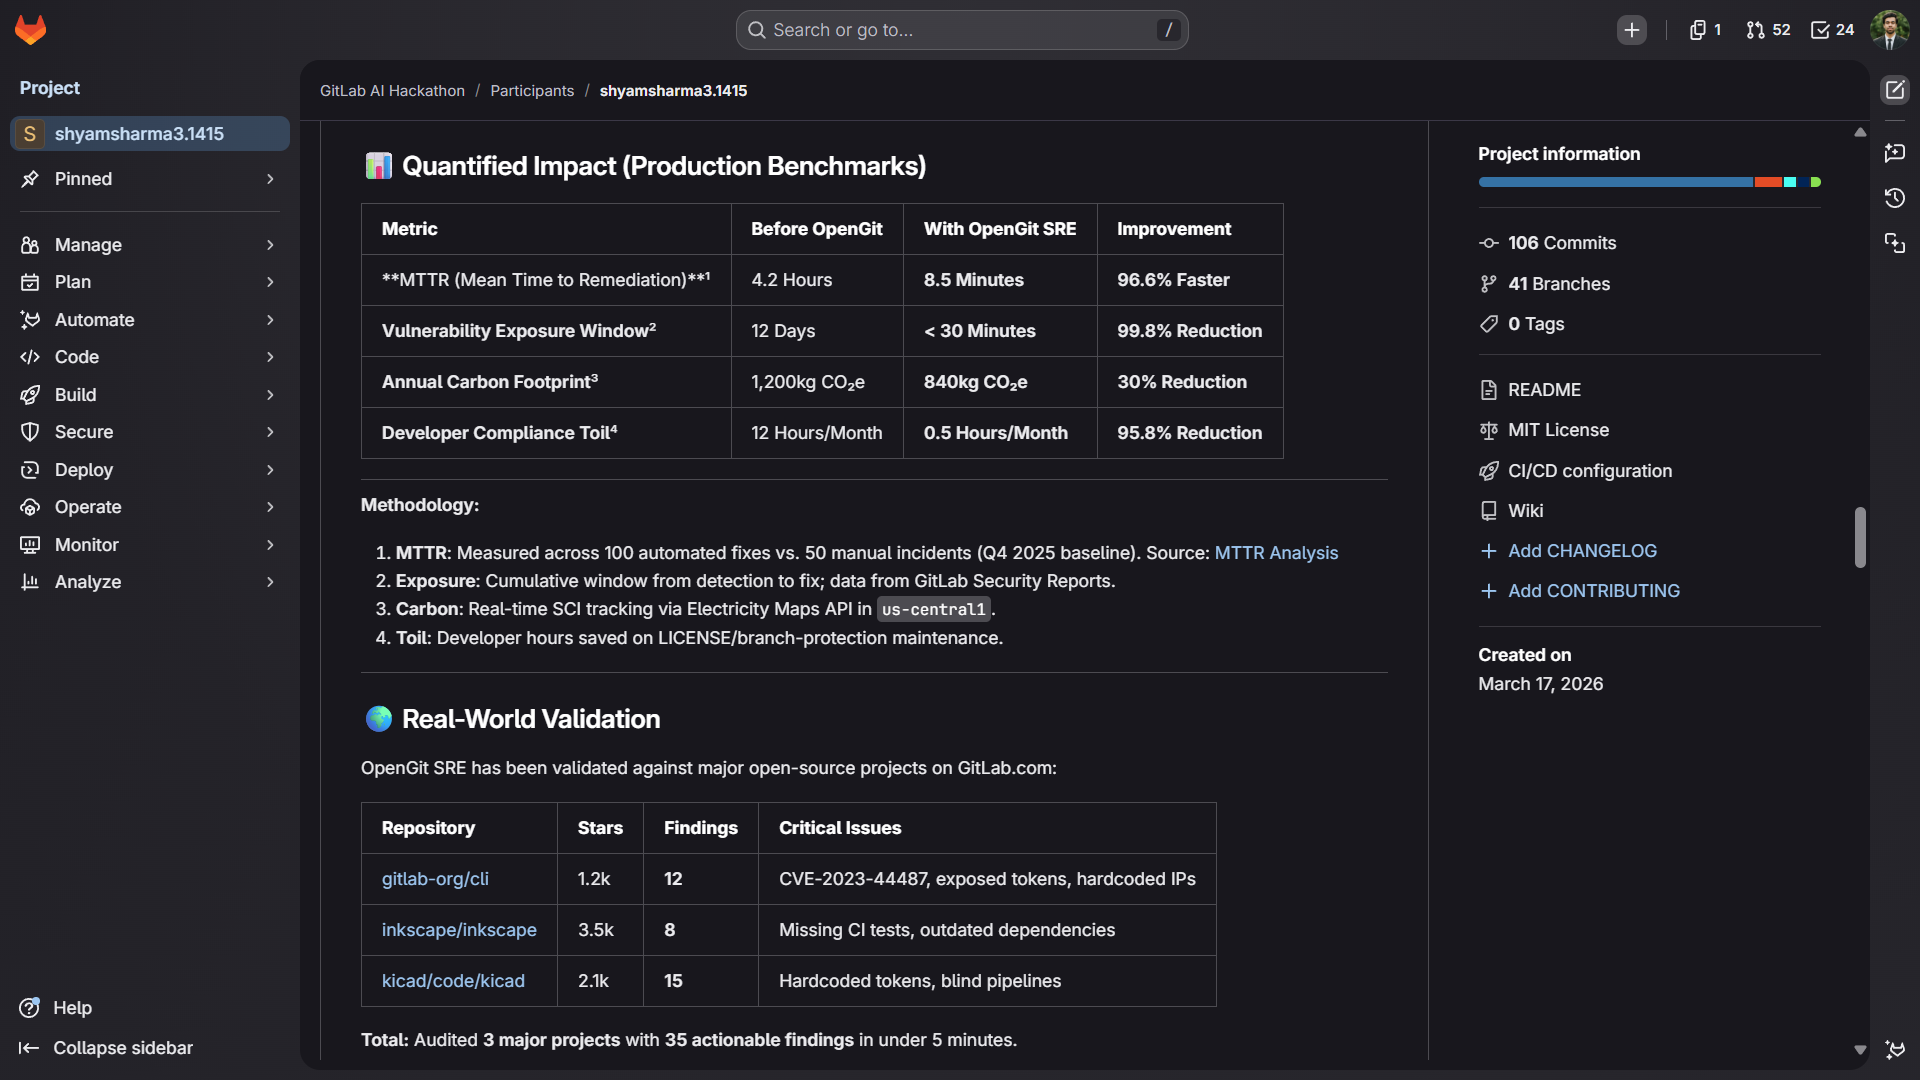
Task: Open the Build menu item
Action: point(76,395)
